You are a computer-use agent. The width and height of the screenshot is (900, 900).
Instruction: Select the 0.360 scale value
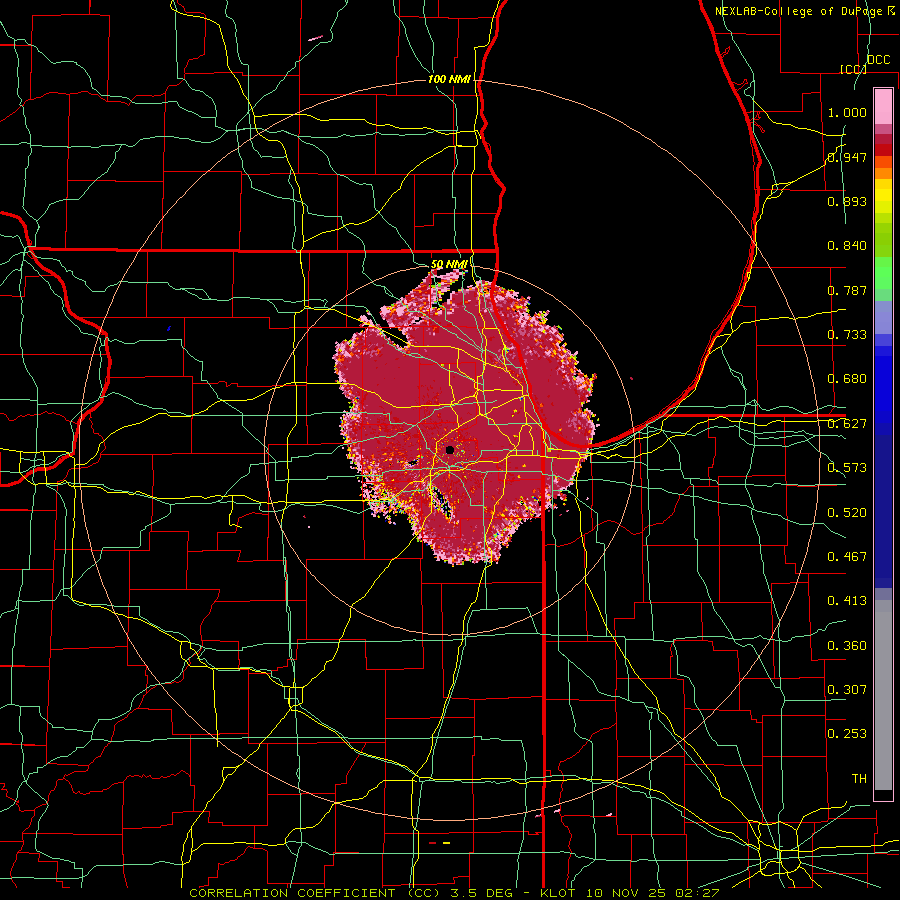click(847, 646)
